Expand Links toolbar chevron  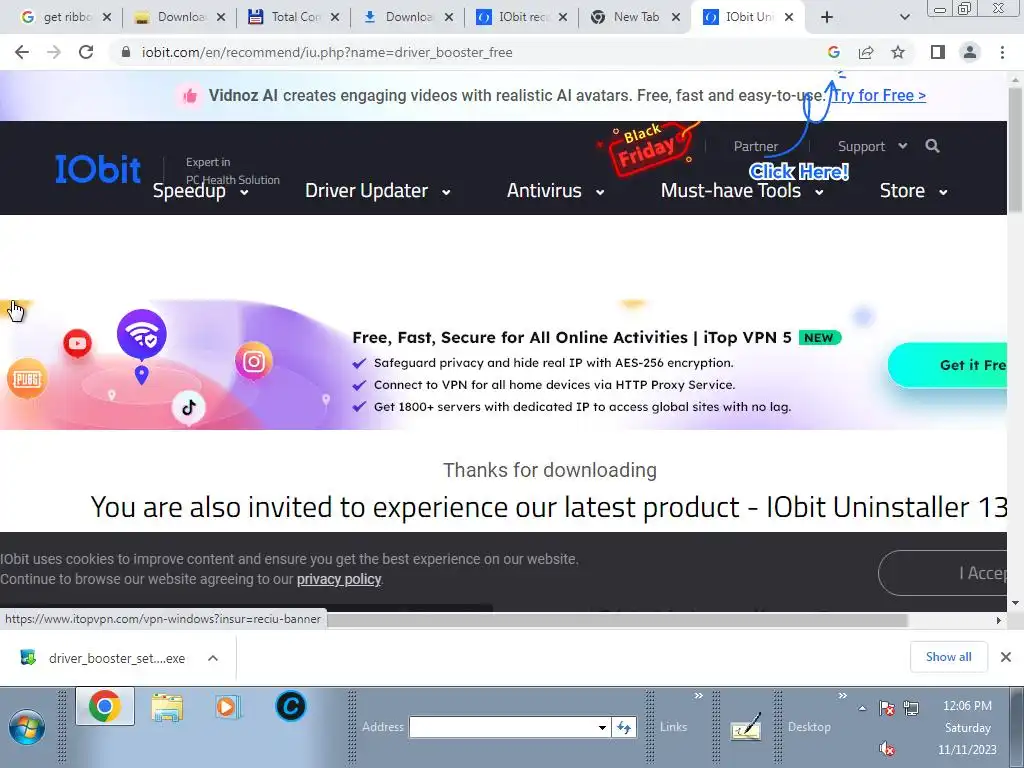click(x=698, y=696)
